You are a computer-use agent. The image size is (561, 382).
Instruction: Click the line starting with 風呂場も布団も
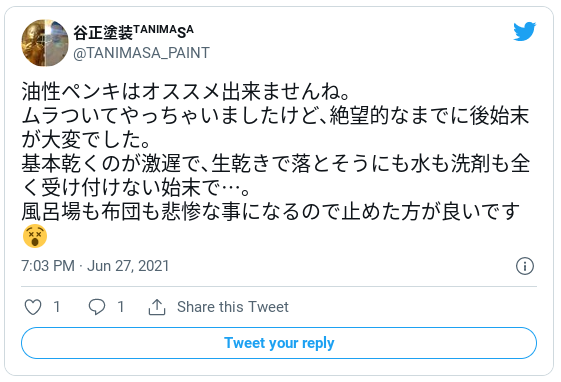coord(270,212)
